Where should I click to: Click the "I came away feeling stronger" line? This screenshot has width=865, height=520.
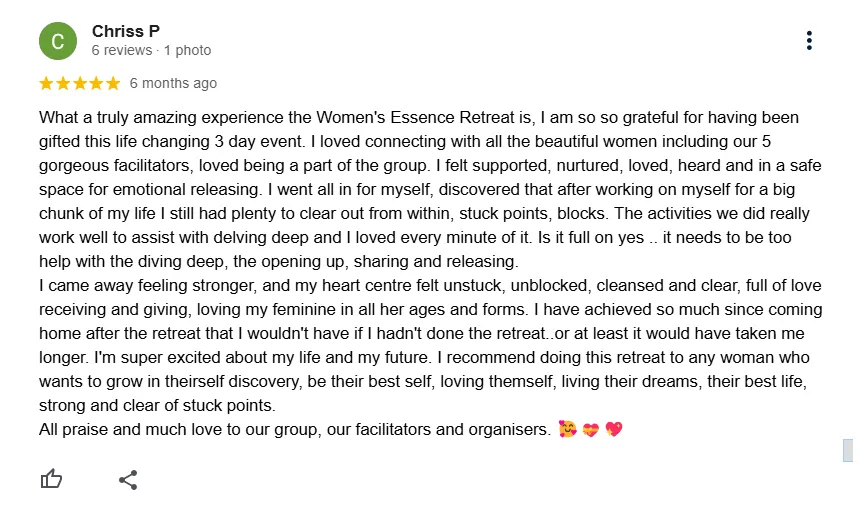coord(430,286)
